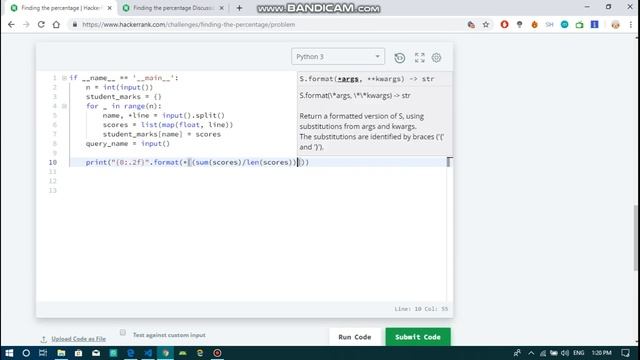Viewport: 640px width, 360px height.
Task: Click line number 13 in the gutter
Action: [x=52, y=191]
